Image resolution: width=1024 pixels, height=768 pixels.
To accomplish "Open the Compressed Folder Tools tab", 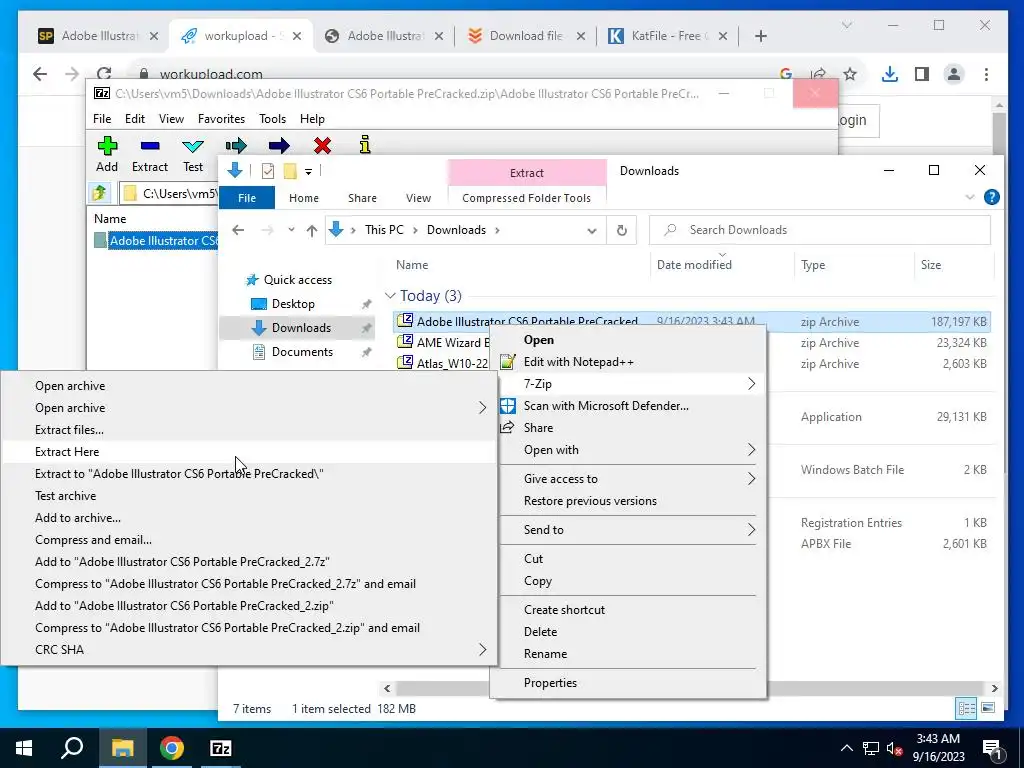I will coord(526,198).
